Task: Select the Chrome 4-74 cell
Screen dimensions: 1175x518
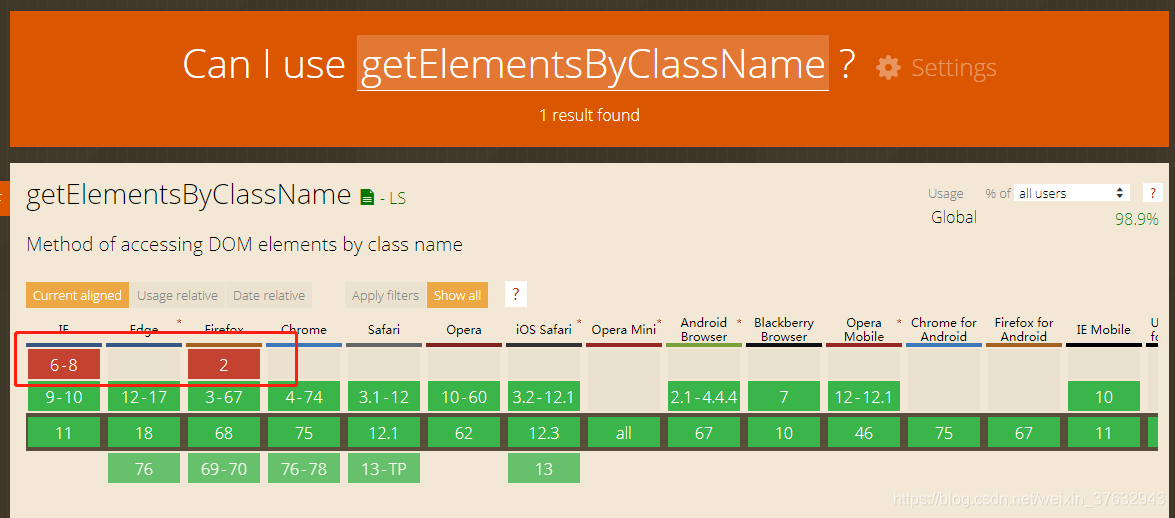Action: (x=303, y=397)
